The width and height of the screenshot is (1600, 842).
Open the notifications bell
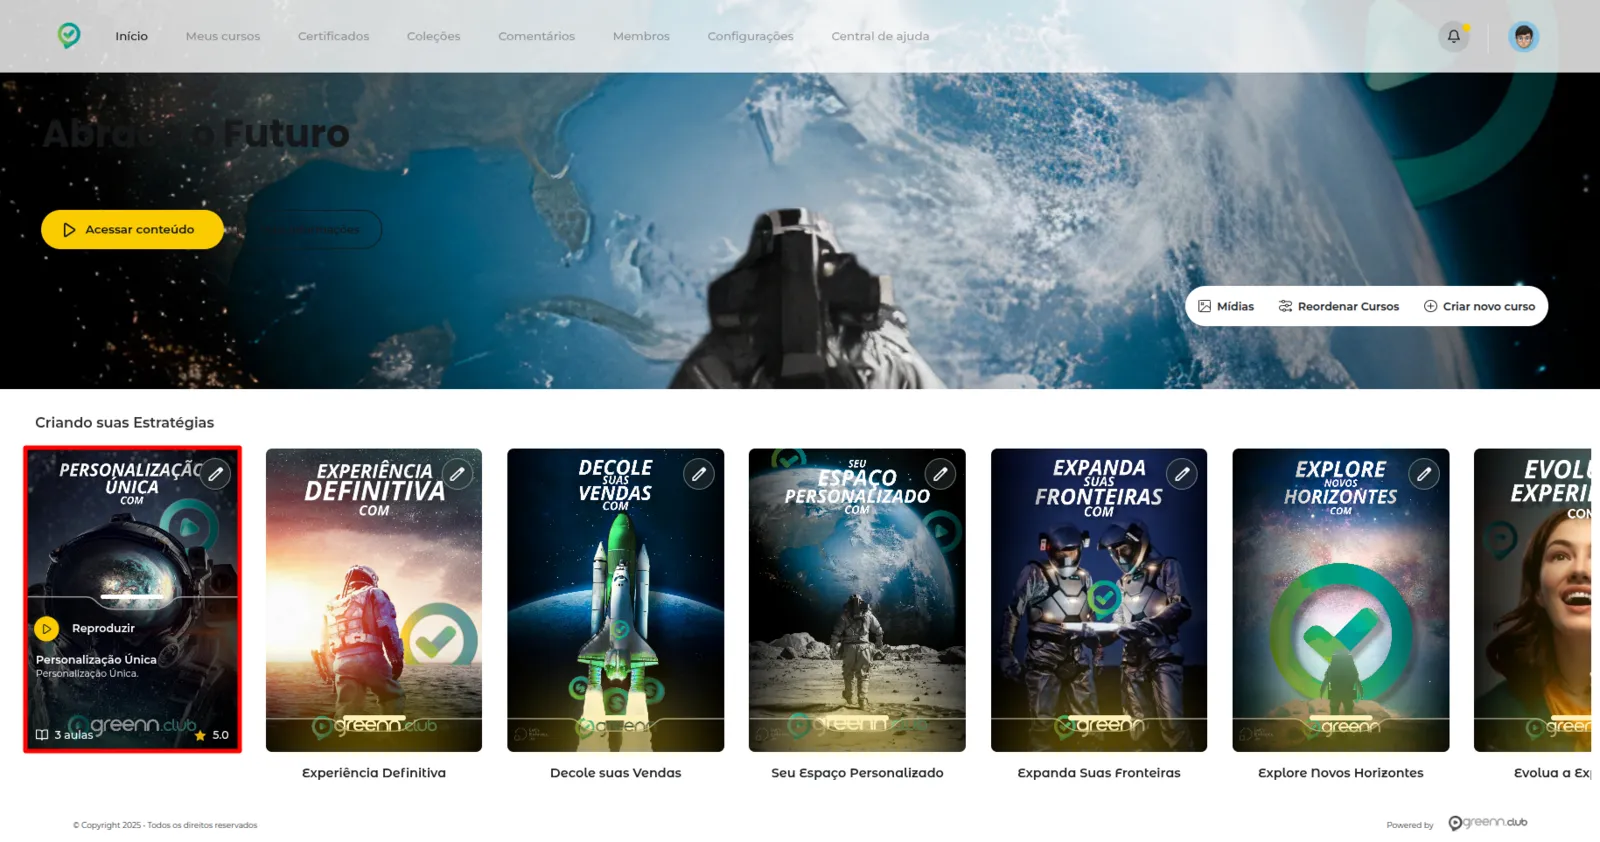pos(1454,36)
